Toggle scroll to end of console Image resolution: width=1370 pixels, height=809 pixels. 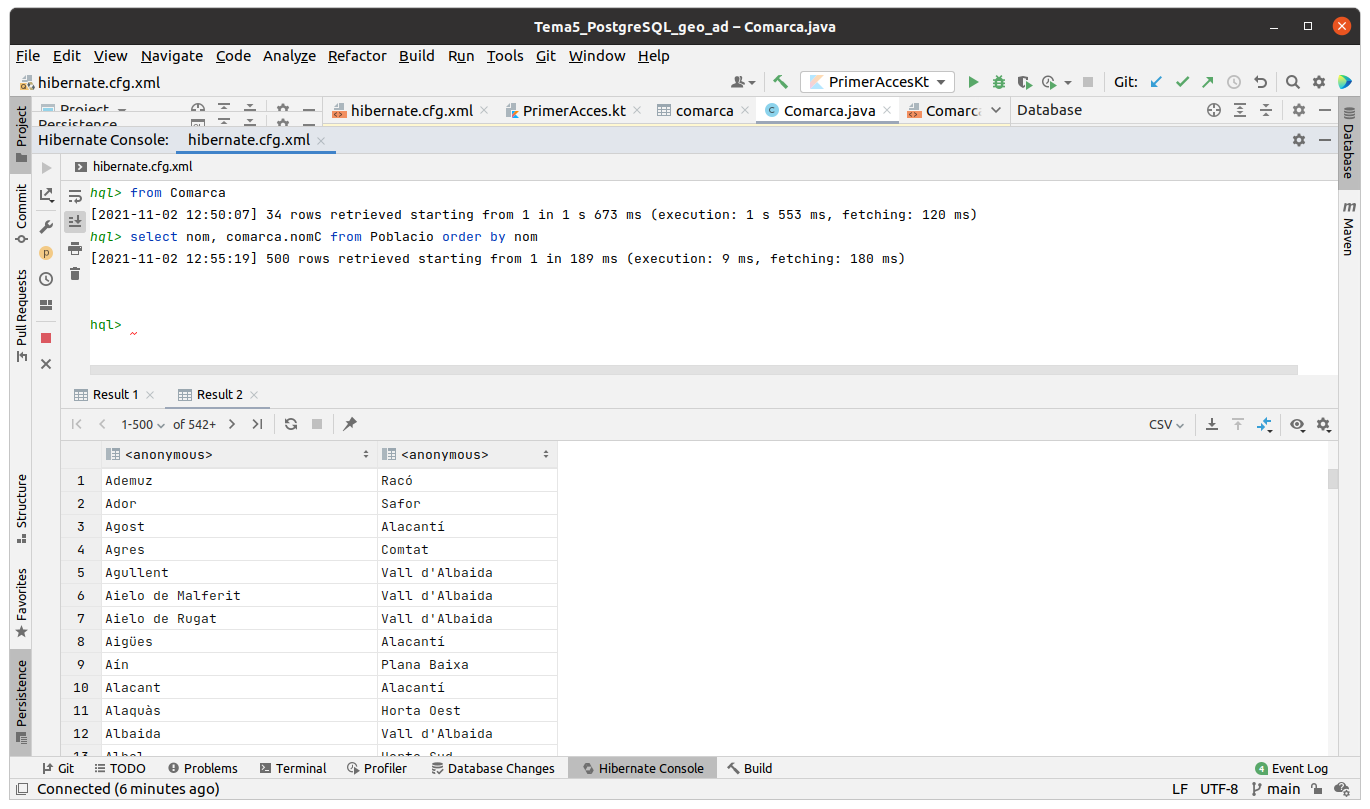pos(75,221)
